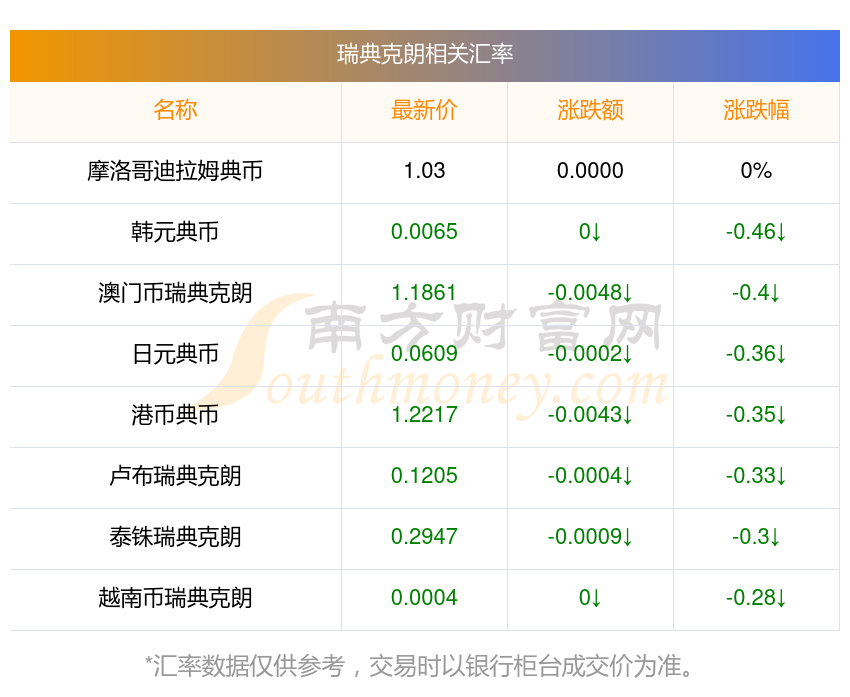The image size is (850, 697).
Task: Click the price 1.2217
Action: click(424, 415)
